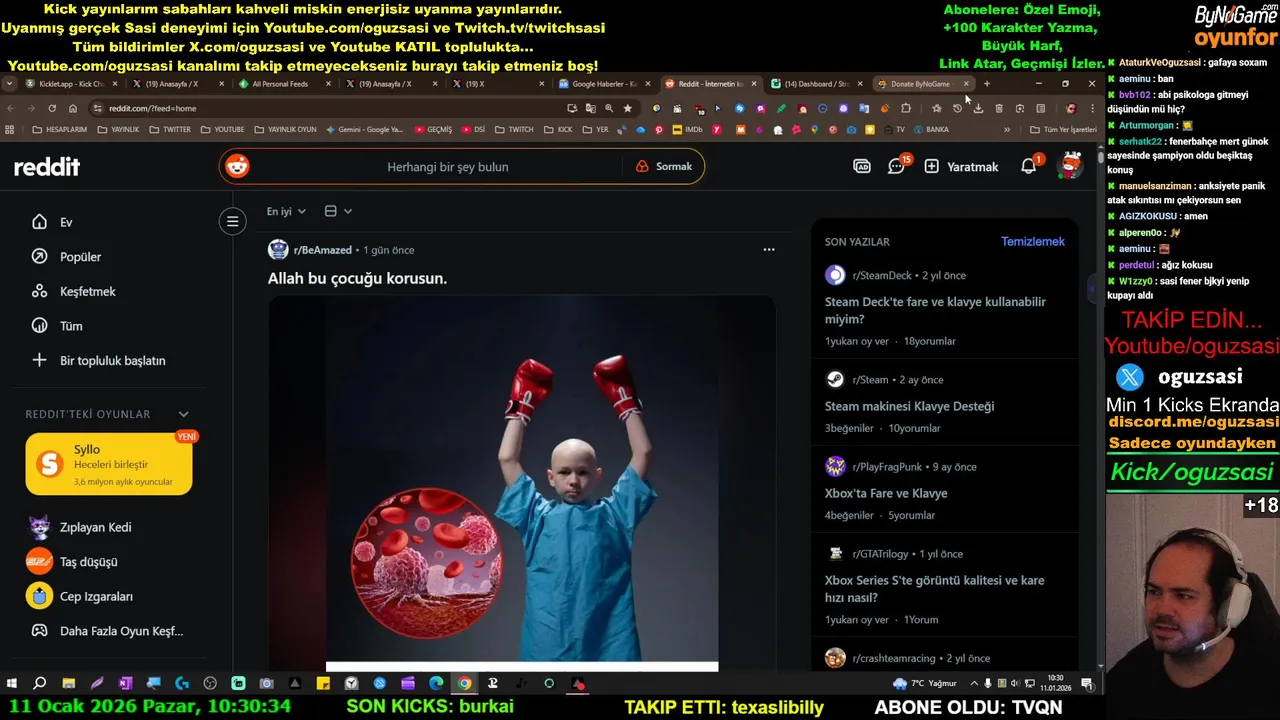Screen dimensions: 1280x720
Task: Click Temizlemek to clear recent posts
Action: pyautogui.click(x=1033, y=241)
